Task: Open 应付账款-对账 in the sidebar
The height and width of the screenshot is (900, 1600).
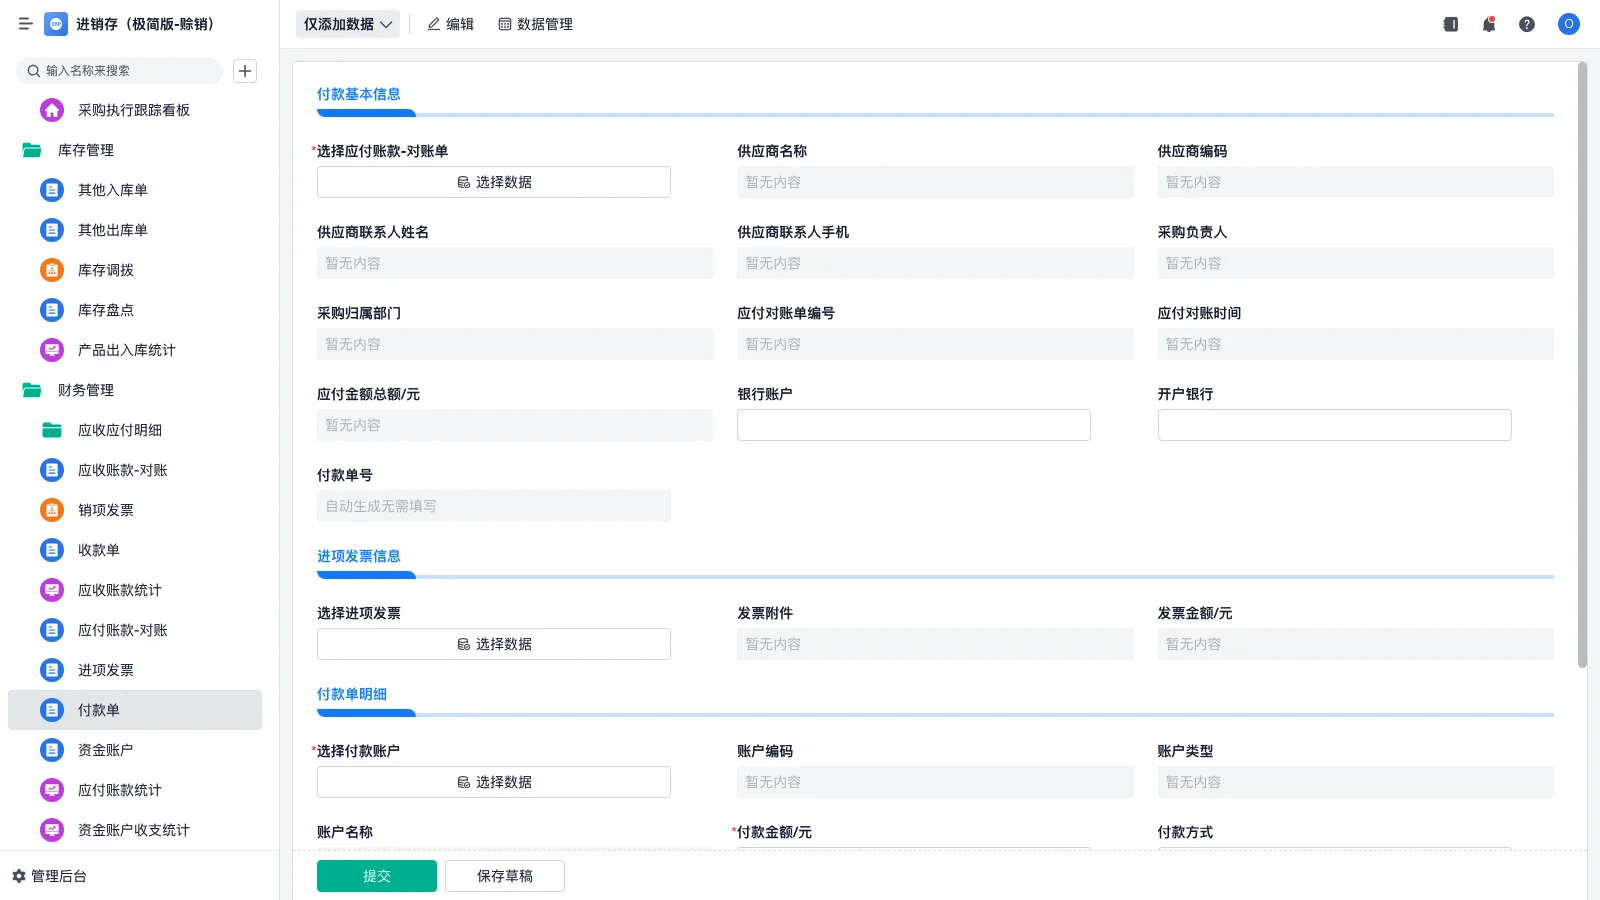Action: [x=135, y=630]
